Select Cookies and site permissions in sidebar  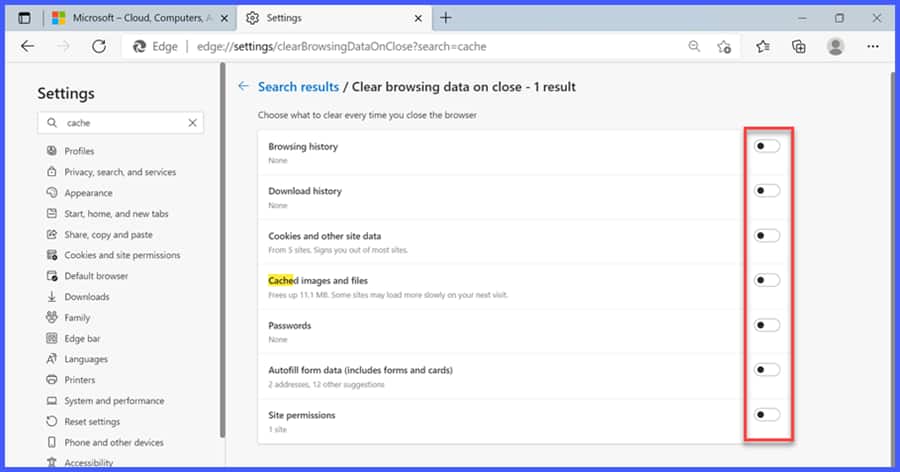(x=122, y=255)
